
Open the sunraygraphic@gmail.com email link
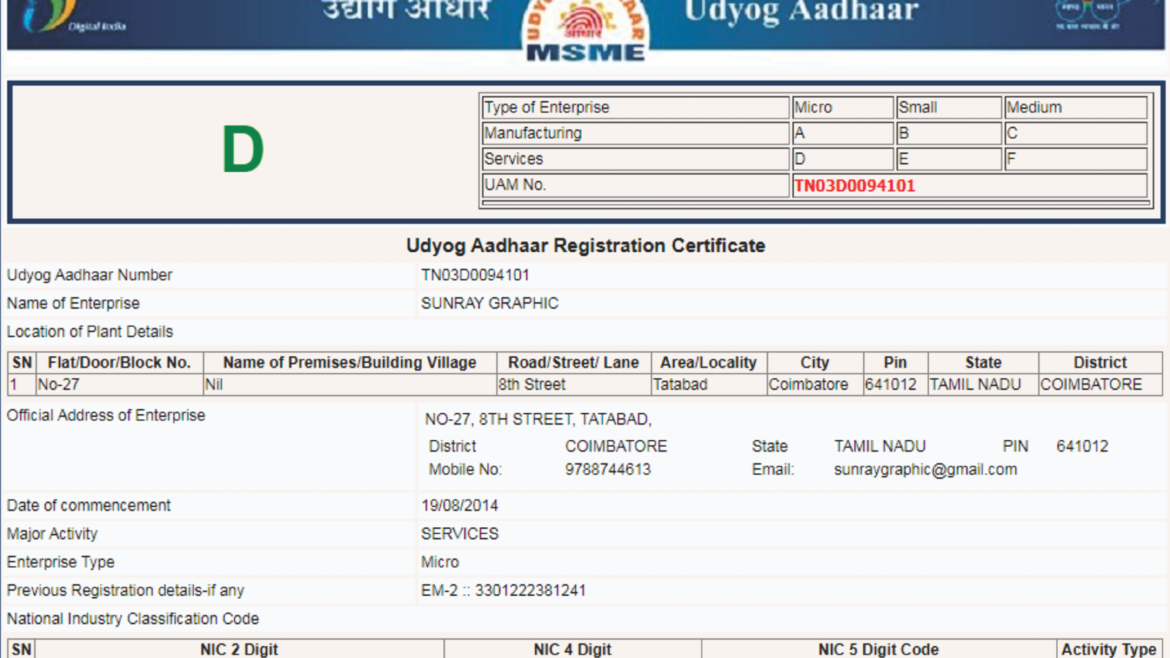tap(924, 469)
